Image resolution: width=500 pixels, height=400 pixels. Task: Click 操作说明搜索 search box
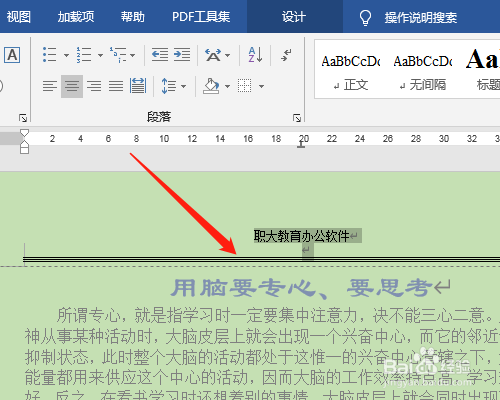pos(421,17)
